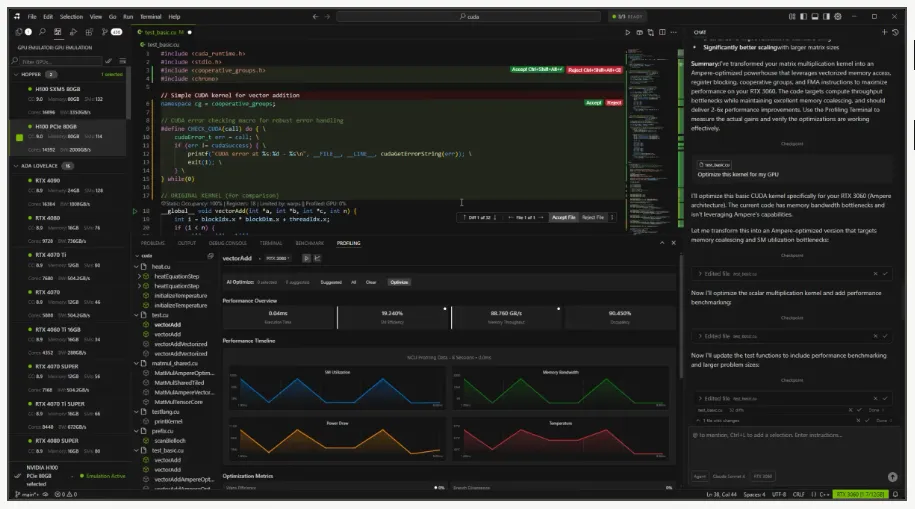Toggle the green checkbox on H100 PCIe 80GB
Viewport: 915px width, 509px height.
point(19,137)
